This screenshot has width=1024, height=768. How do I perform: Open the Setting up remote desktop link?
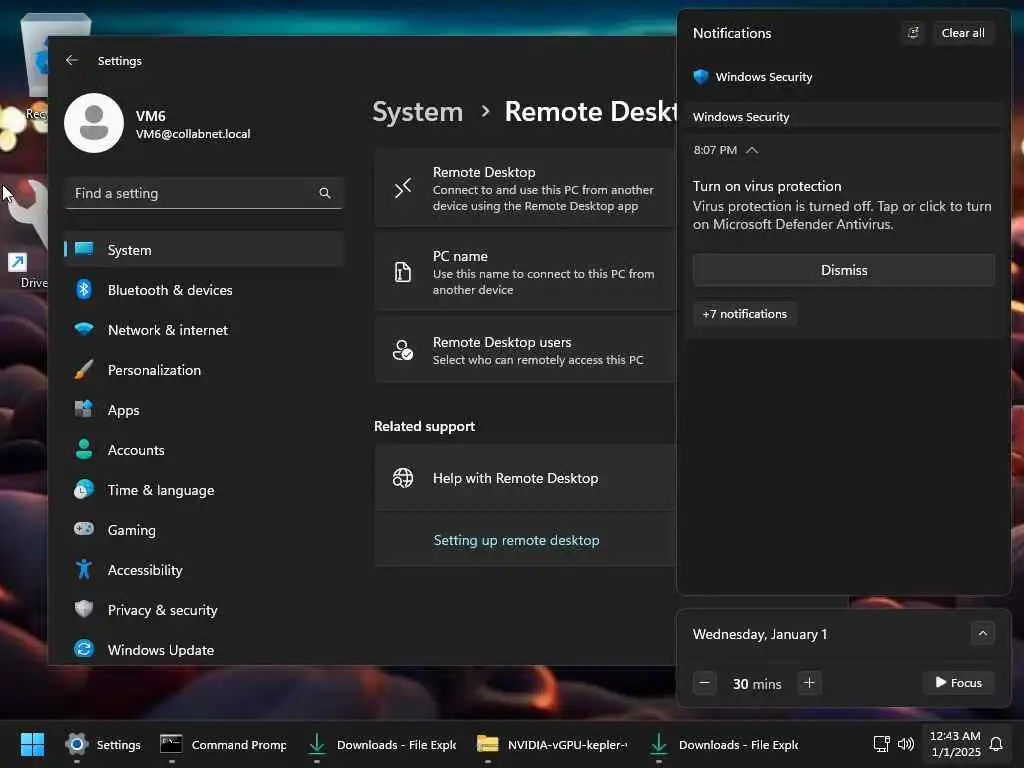(x=516, y=540)
